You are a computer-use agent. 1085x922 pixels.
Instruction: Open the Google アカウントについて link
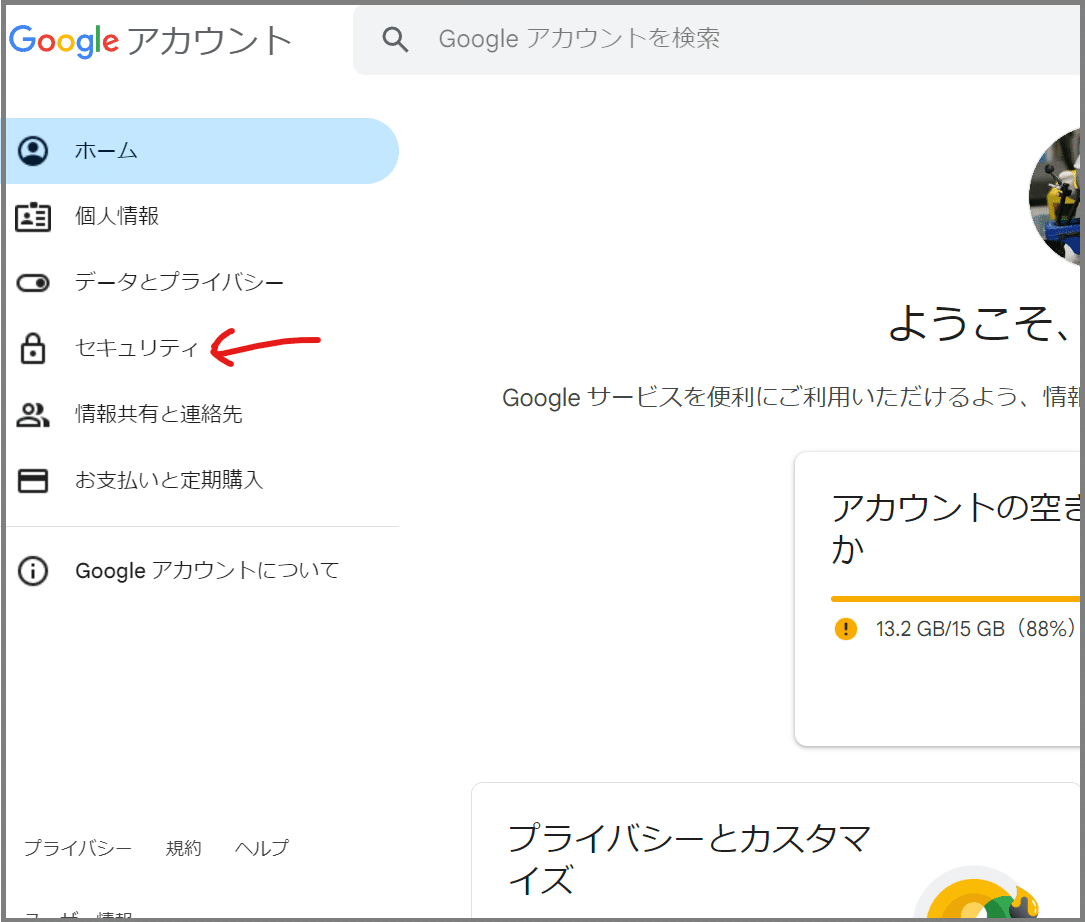(x=201, y=571)
